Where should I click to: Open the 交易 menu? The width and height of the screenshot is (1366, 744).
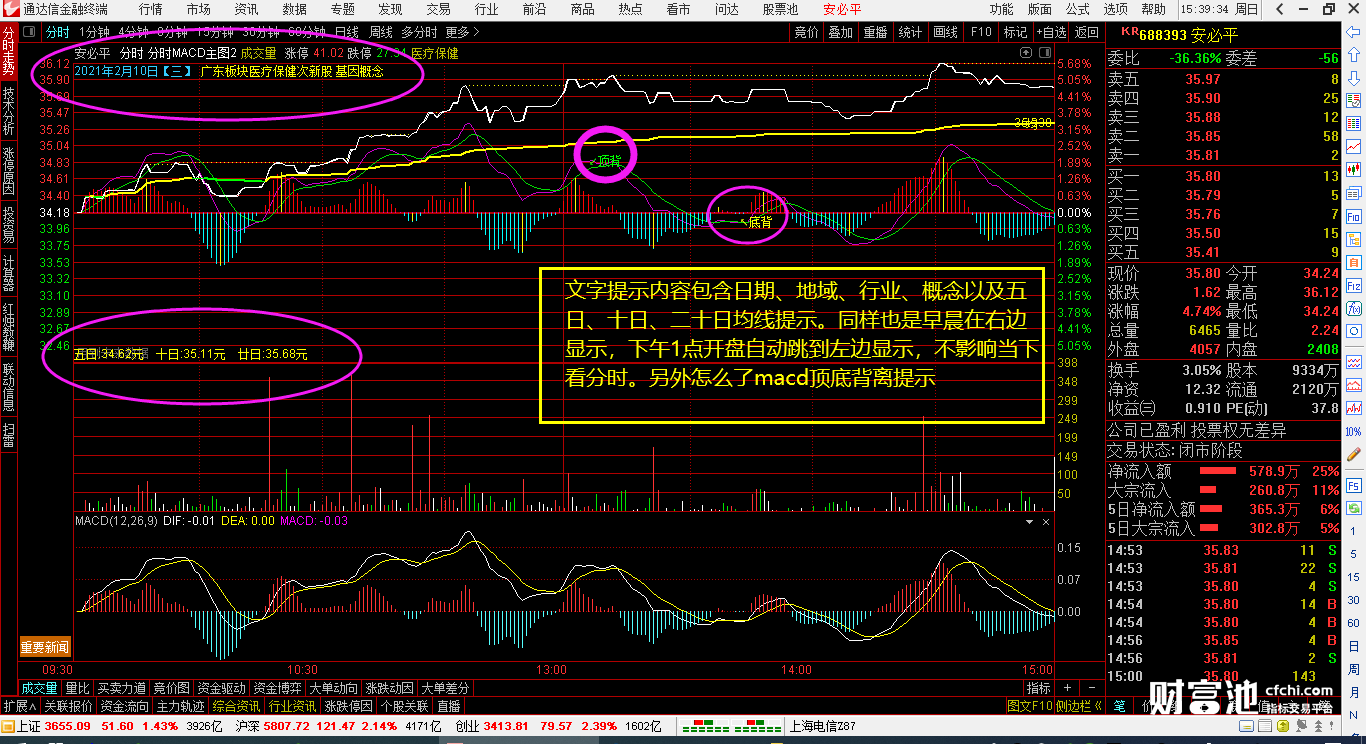(x=438, y=9)
